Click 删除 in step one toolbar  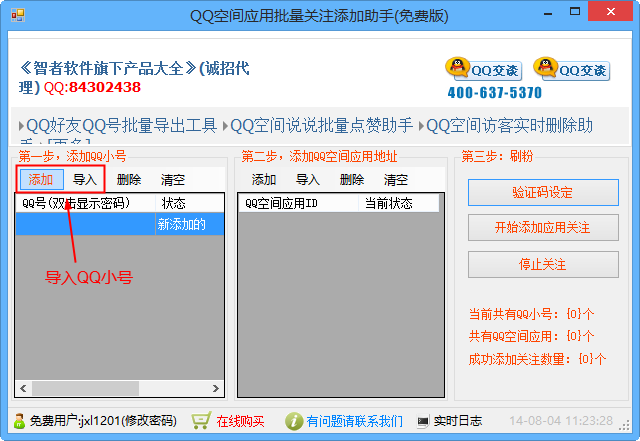pos(129,180)
